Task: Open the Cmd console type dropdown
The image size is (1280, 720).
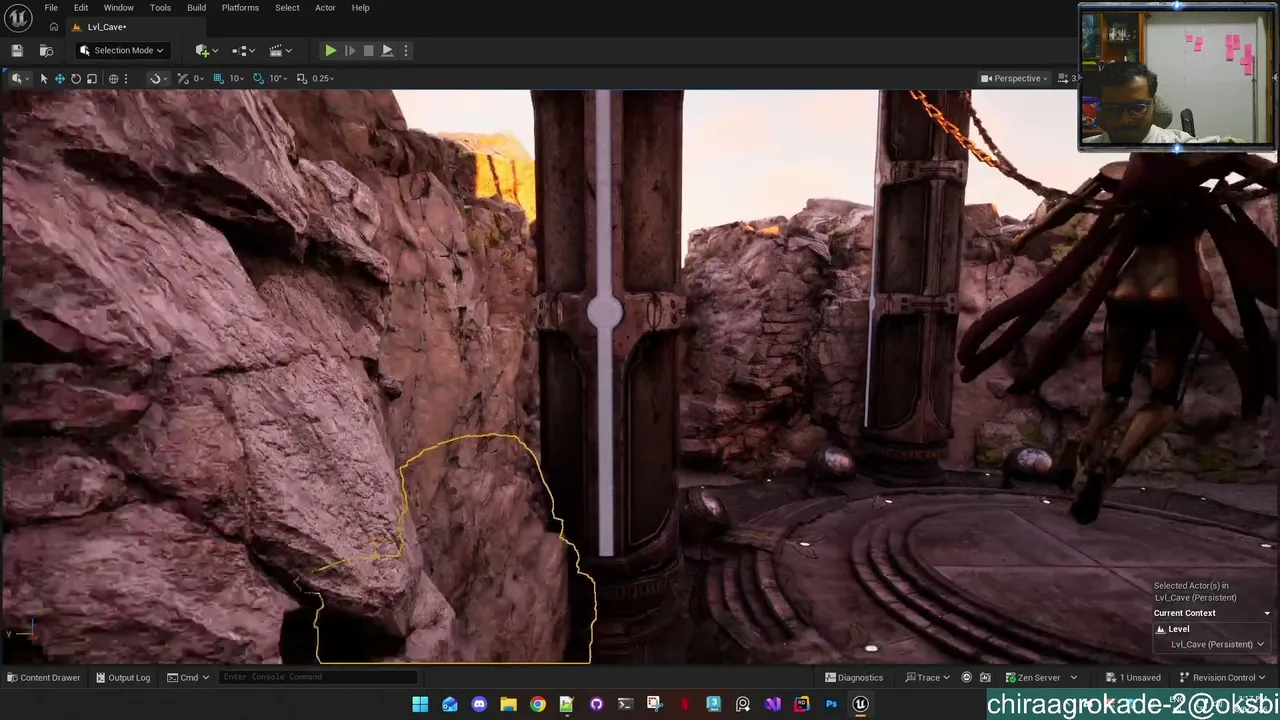Action: click(188, 677)
